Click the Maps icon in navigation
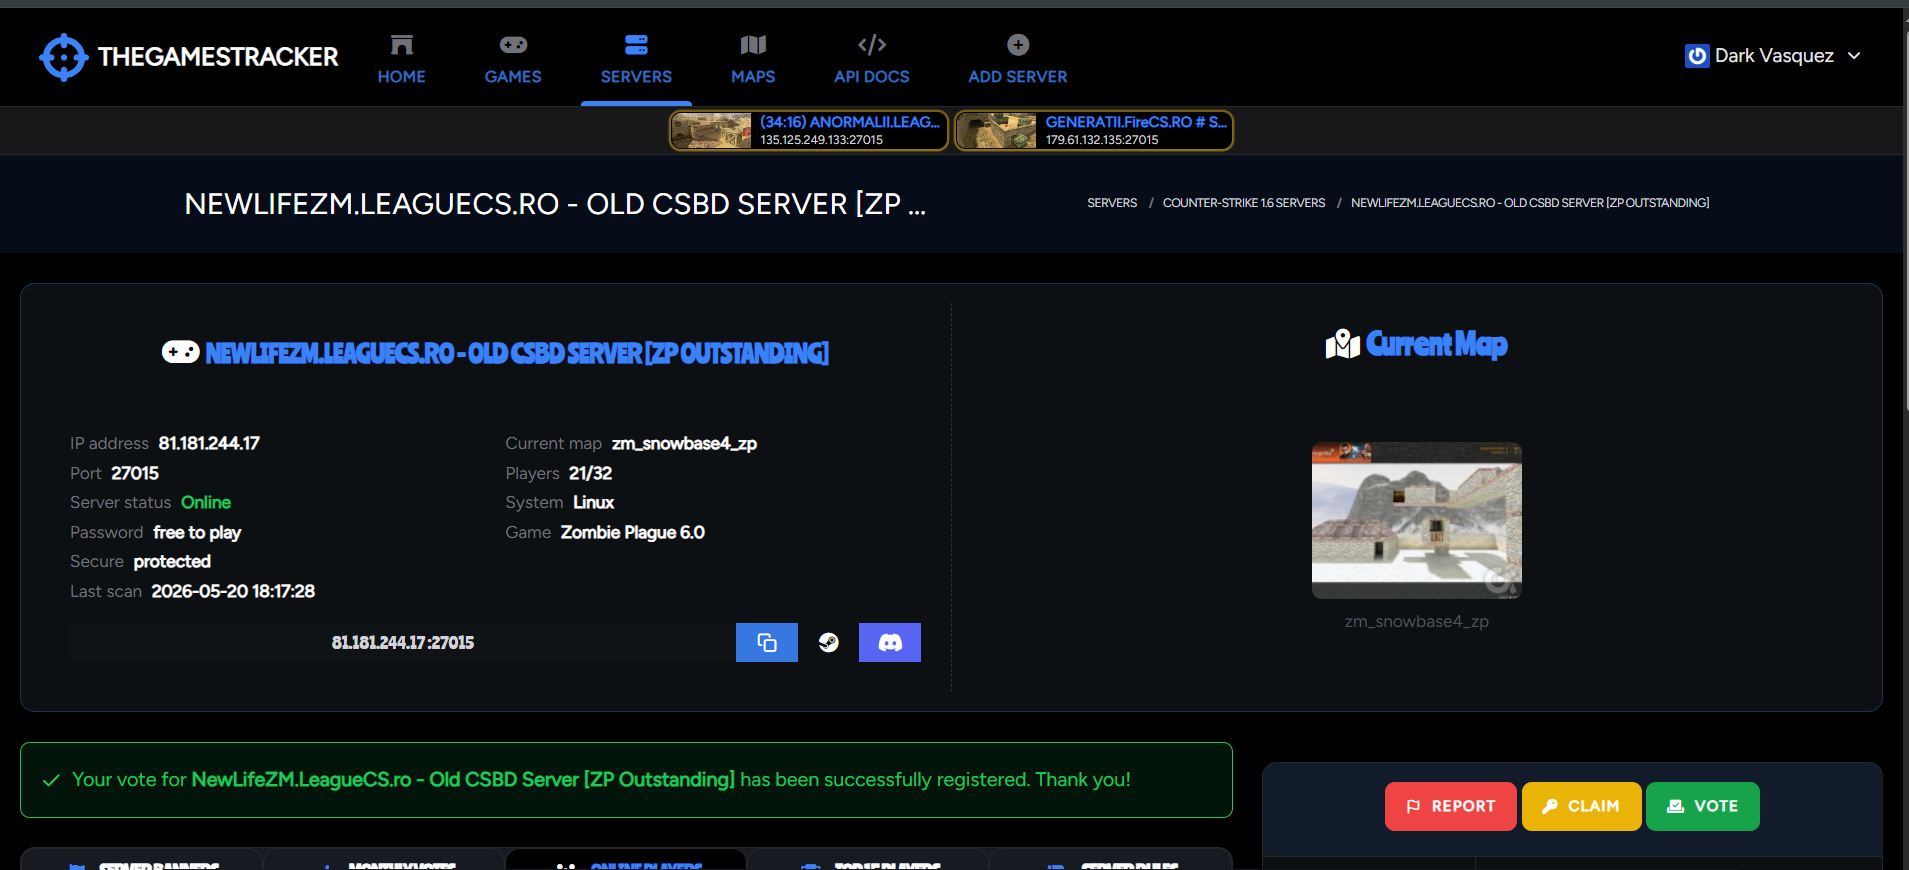This screenshot has width=1909, height=870. pos(753,45)
